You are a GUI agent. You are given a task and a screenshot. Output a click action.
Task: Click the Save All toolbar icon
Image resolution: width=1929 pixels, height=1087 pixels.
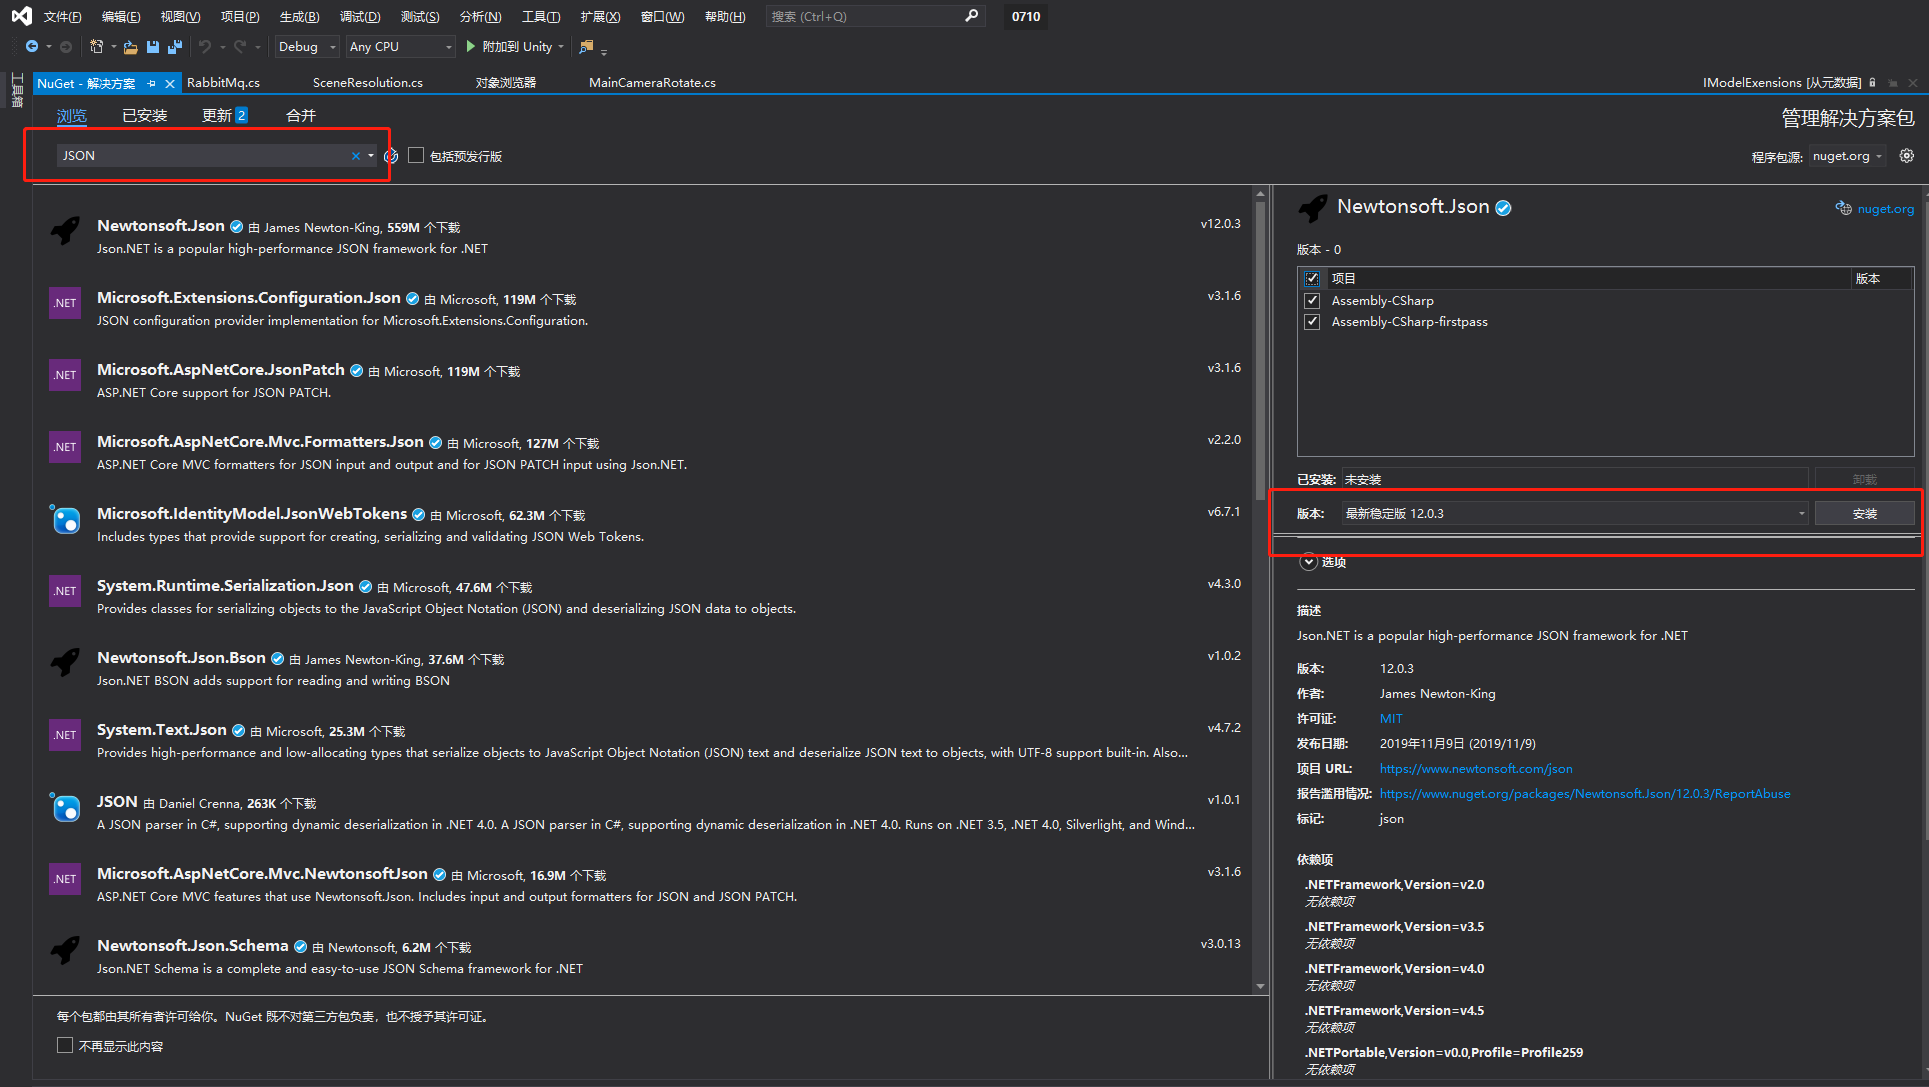click(175, 47)
